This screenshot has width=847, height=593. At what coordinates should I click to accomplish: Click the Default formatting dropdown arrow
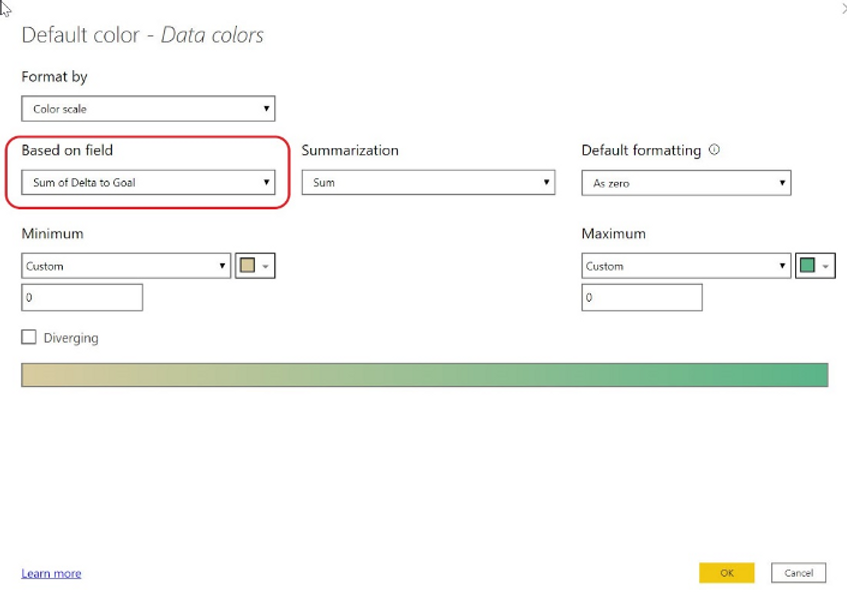coord(783,183)
